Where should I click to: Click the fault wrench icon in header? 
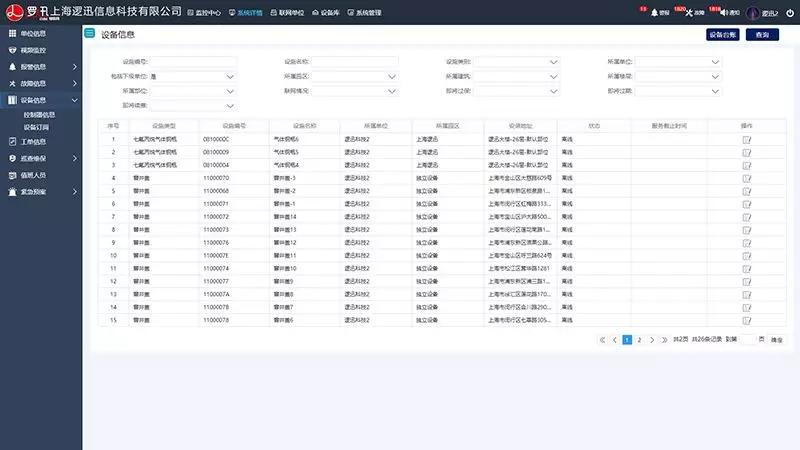coord(689,13)
